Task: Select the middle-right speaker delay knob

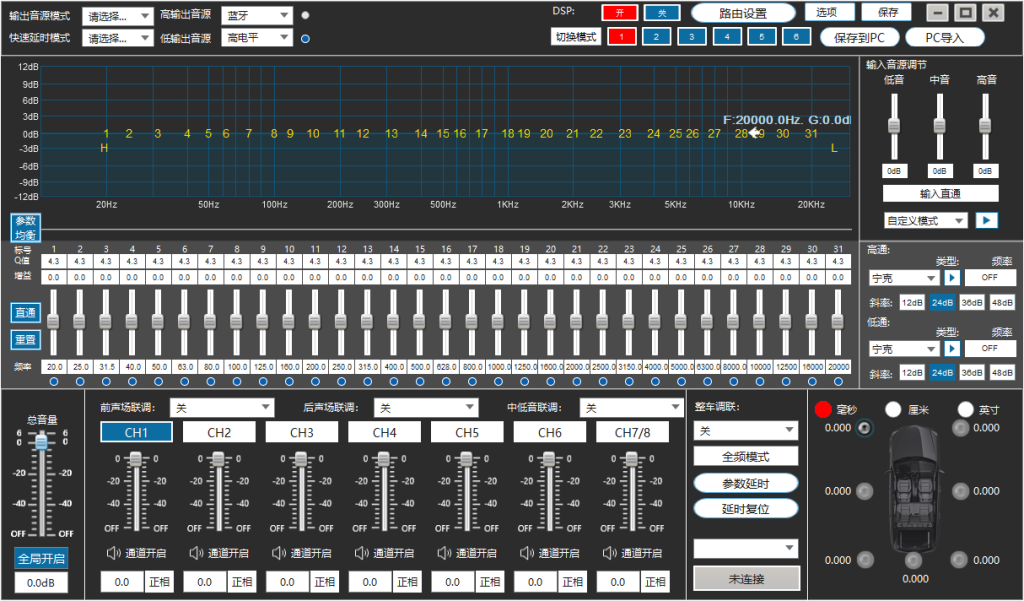Action: coord(960,491)
